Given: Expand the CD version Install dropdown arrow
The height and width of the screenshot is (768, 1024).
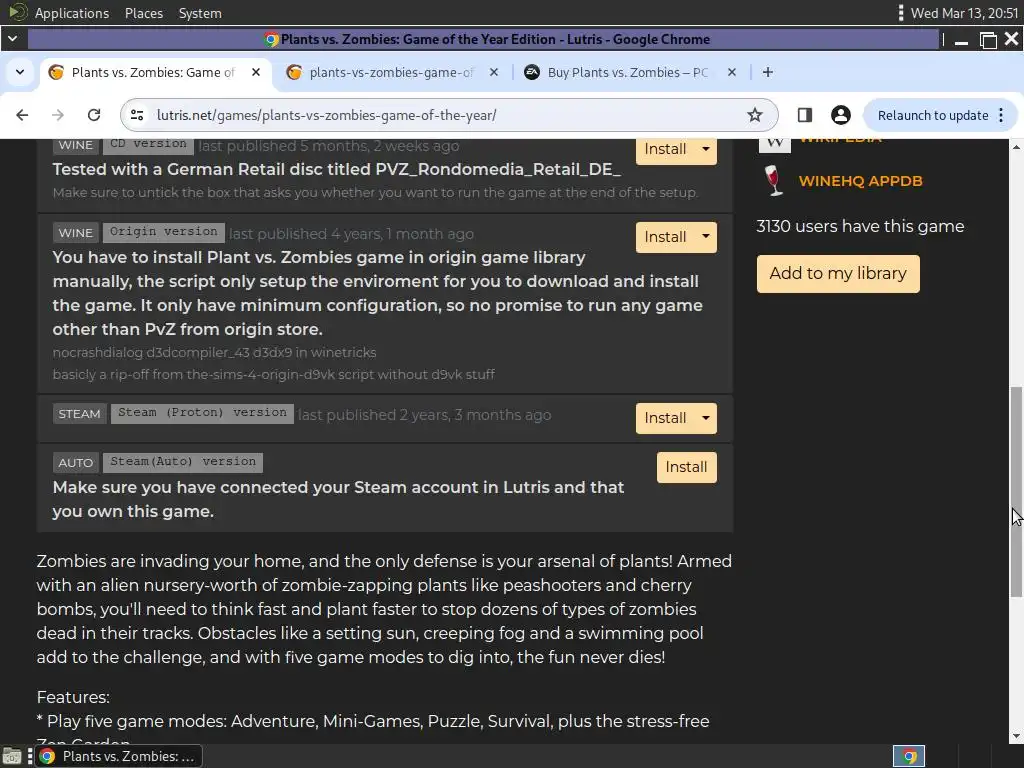Looking at the screenshot, I should 705,149.
